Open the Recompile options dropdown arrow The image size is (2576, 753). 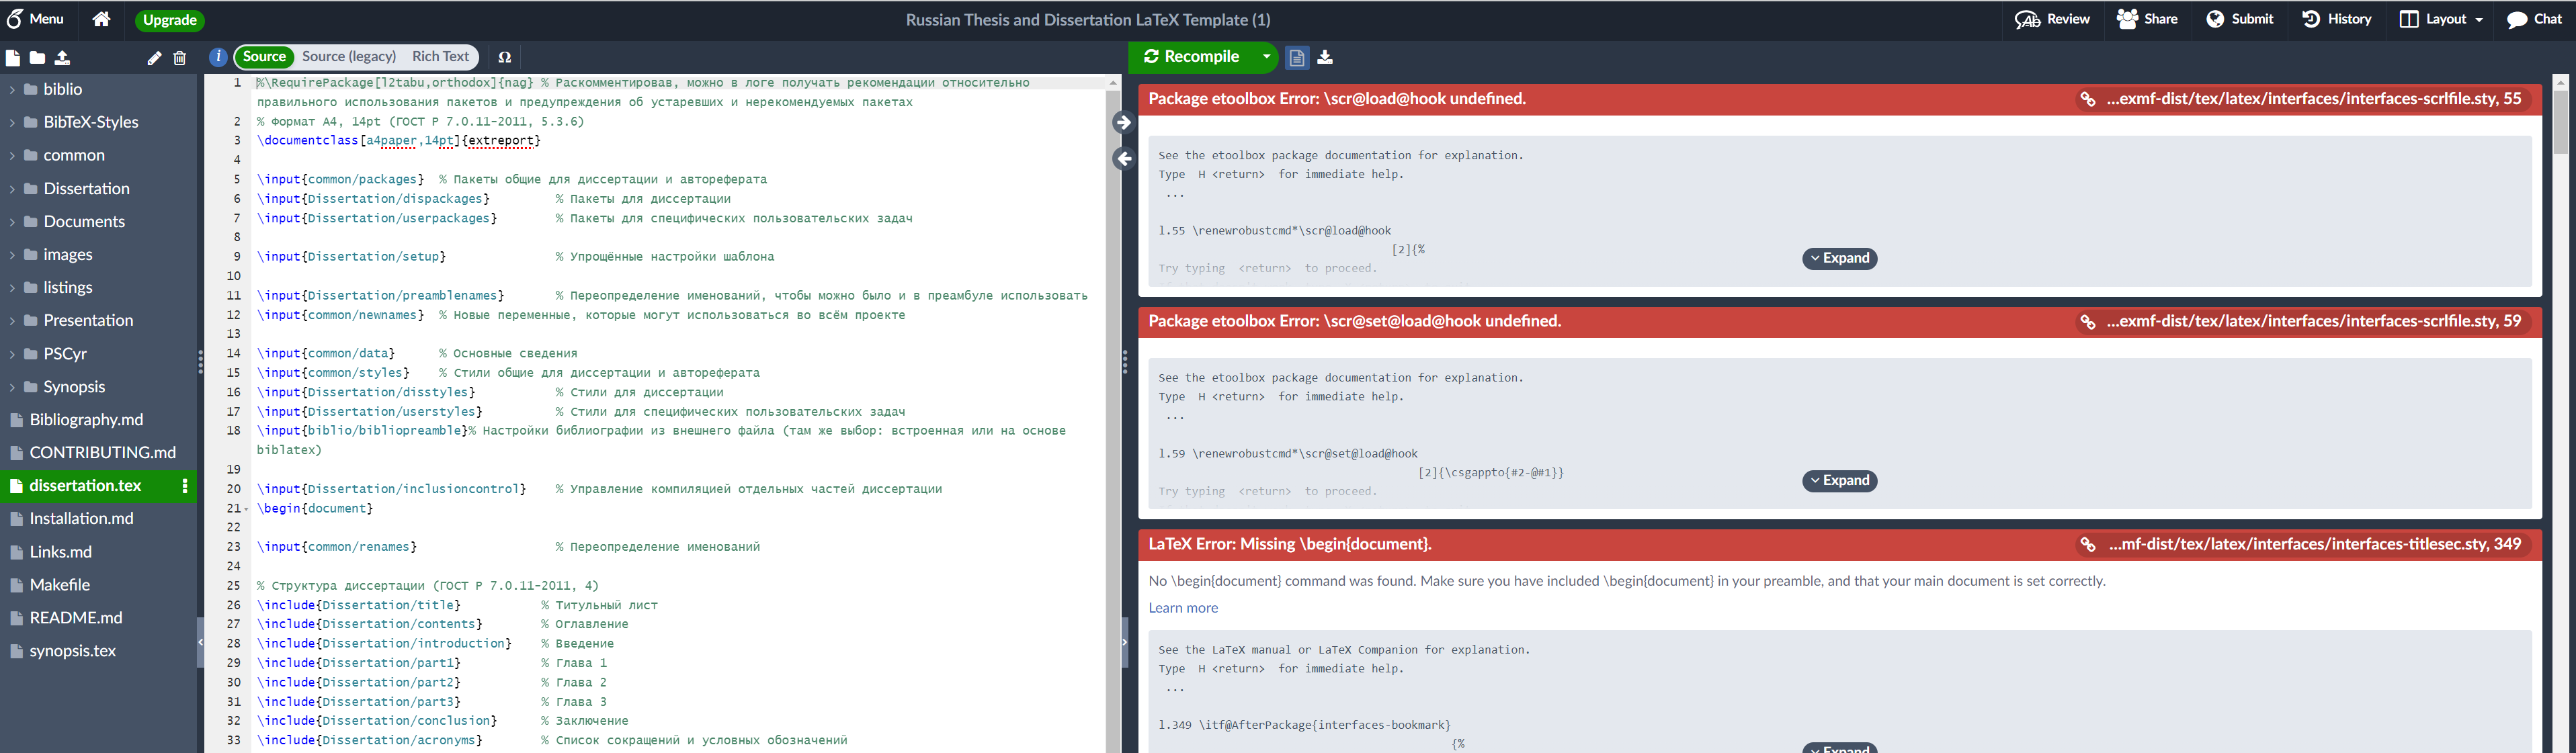(x=1267, y=57)
